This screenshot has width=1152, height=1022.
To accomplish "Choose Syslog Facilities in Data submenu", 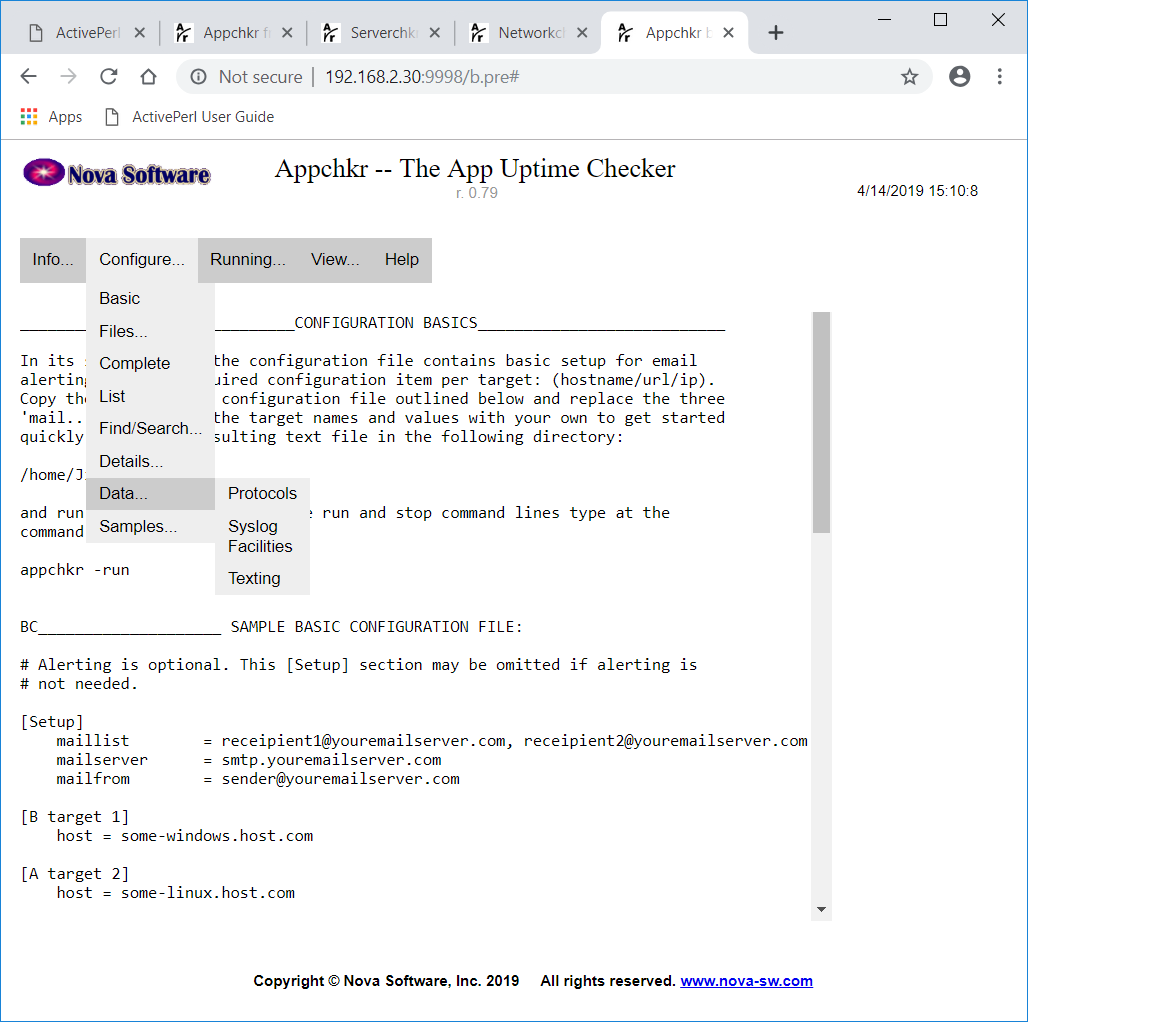I will [262, 536].
